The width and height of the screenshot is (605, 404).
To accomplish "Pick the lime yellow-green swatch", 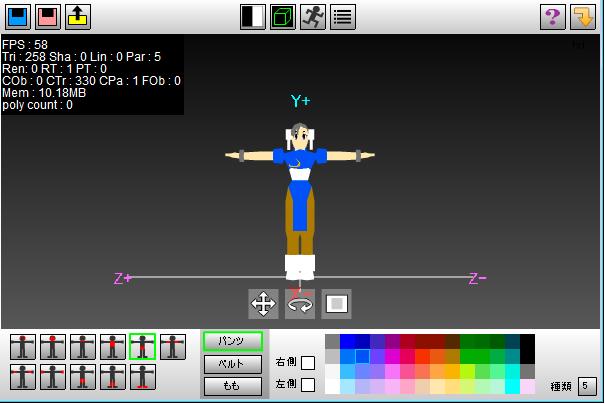I will (467, 372).
